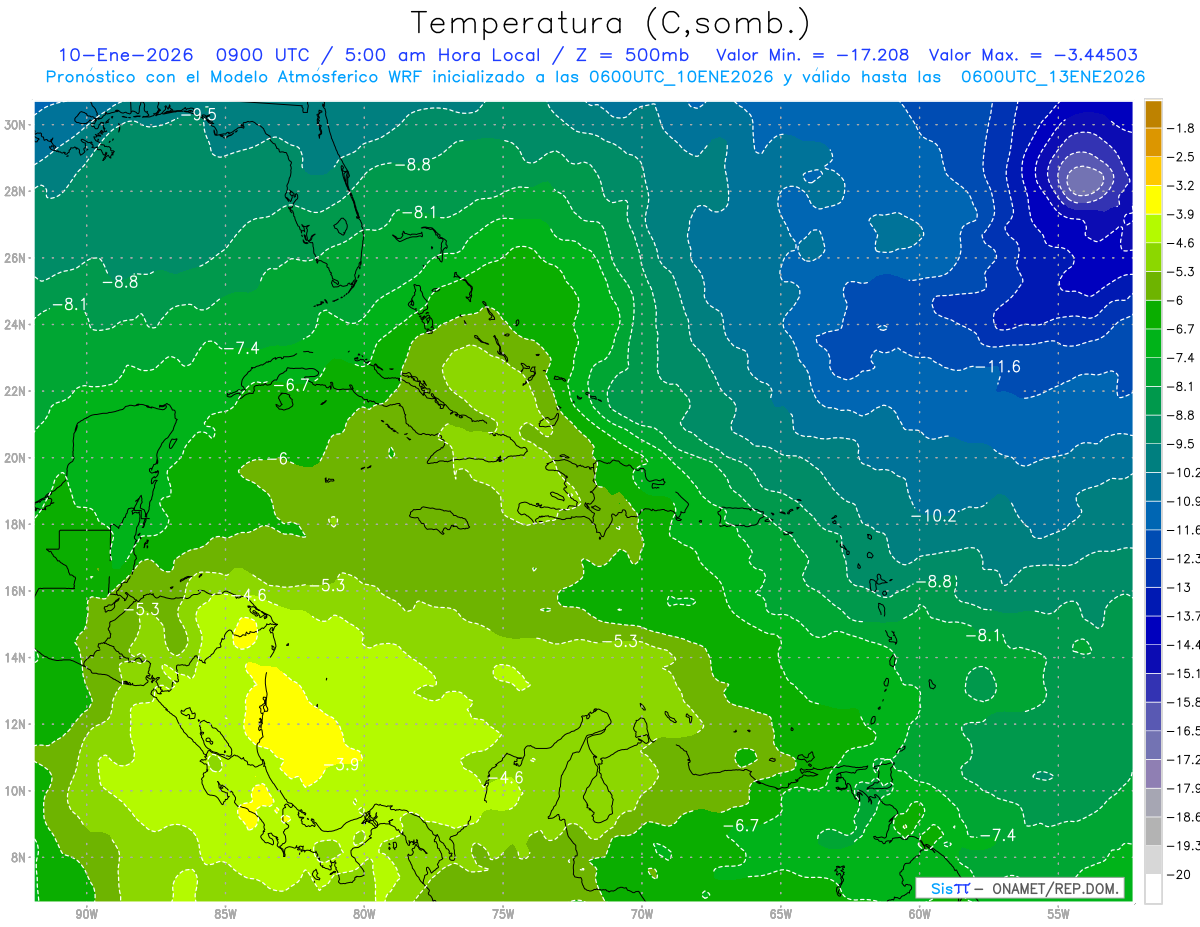Click the 16N latitude axis label

click(x=16, y=590)
